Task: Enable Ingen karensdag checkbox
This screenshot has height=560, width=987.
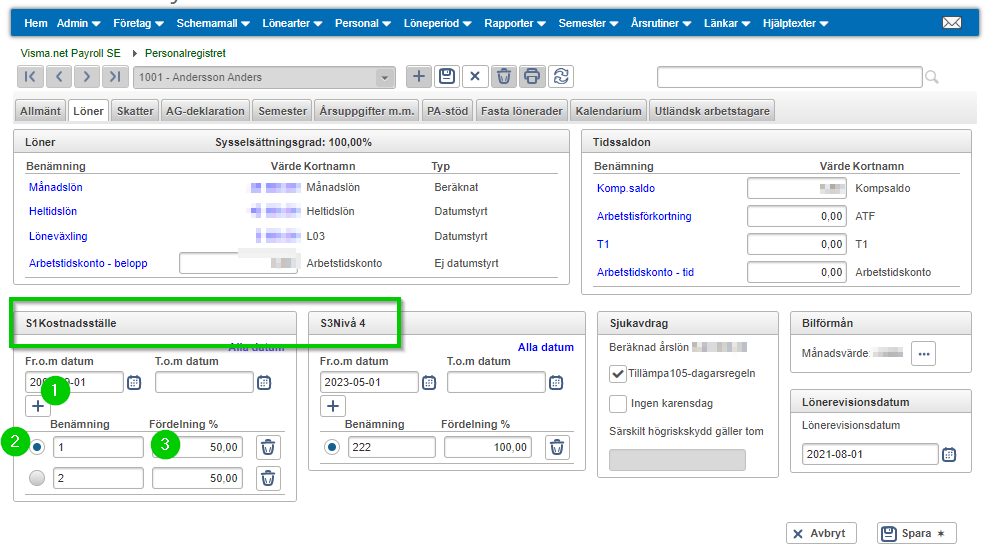Action: (618, 404)
